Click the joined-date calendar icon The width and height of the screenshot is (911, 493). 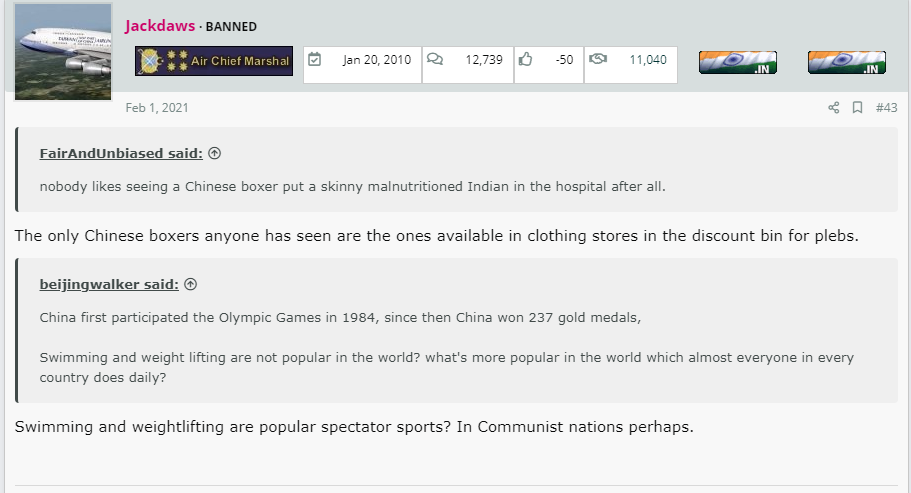[314, 60]
